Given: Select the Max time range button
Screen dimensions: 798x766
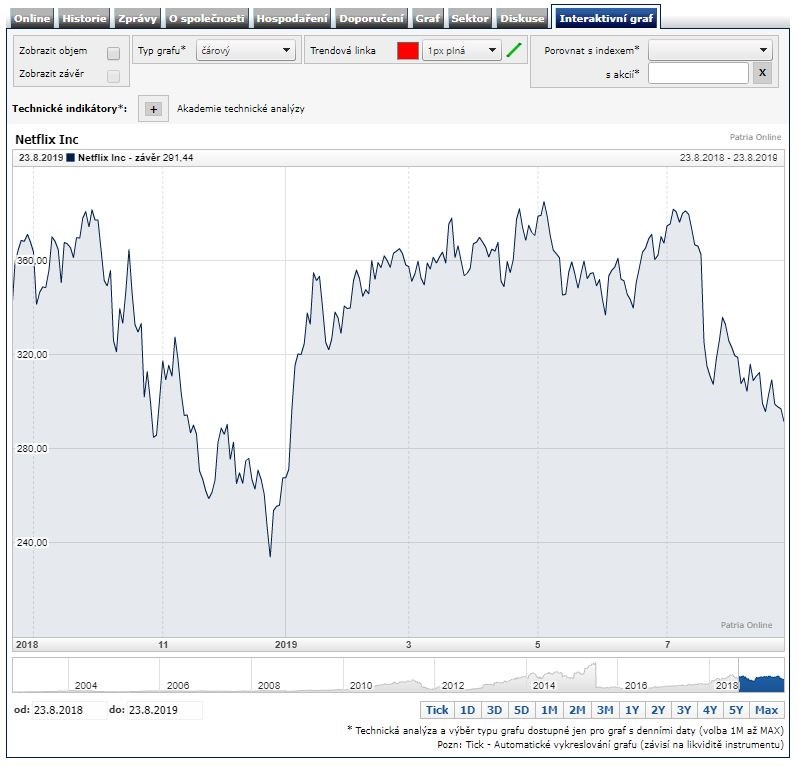Looking at the screenshot, I should [766, 710].
